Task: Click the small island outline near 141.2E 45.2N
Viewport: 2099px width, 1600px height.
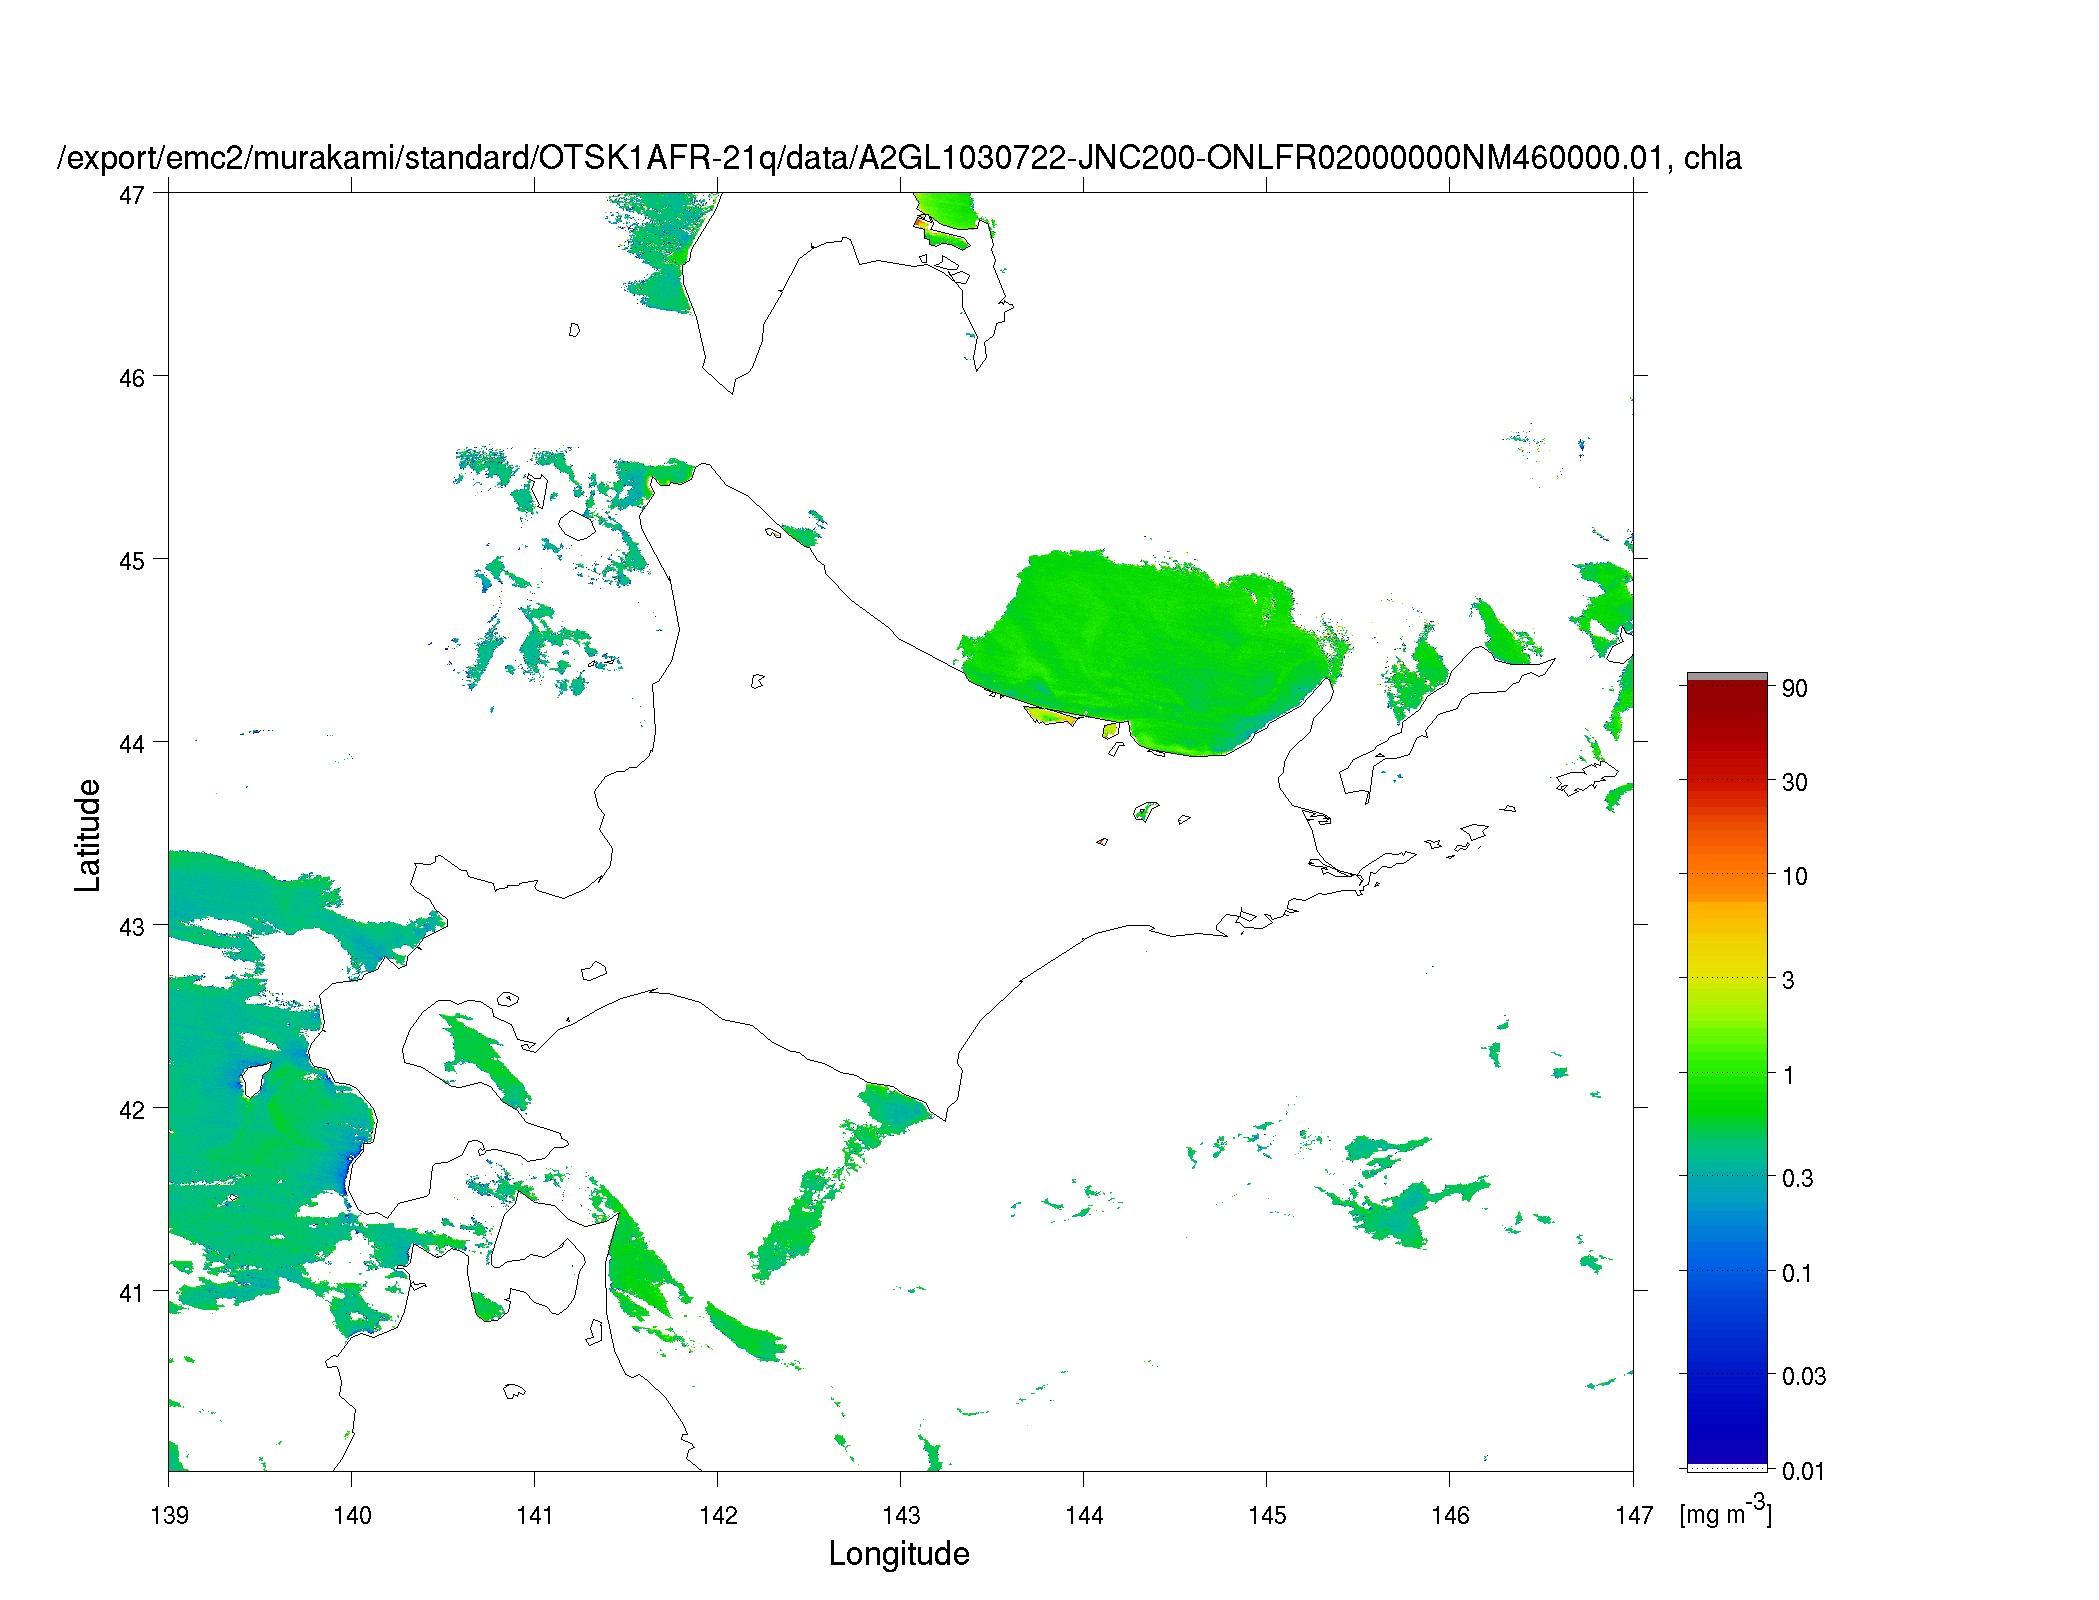Action: tap(576, 525)
